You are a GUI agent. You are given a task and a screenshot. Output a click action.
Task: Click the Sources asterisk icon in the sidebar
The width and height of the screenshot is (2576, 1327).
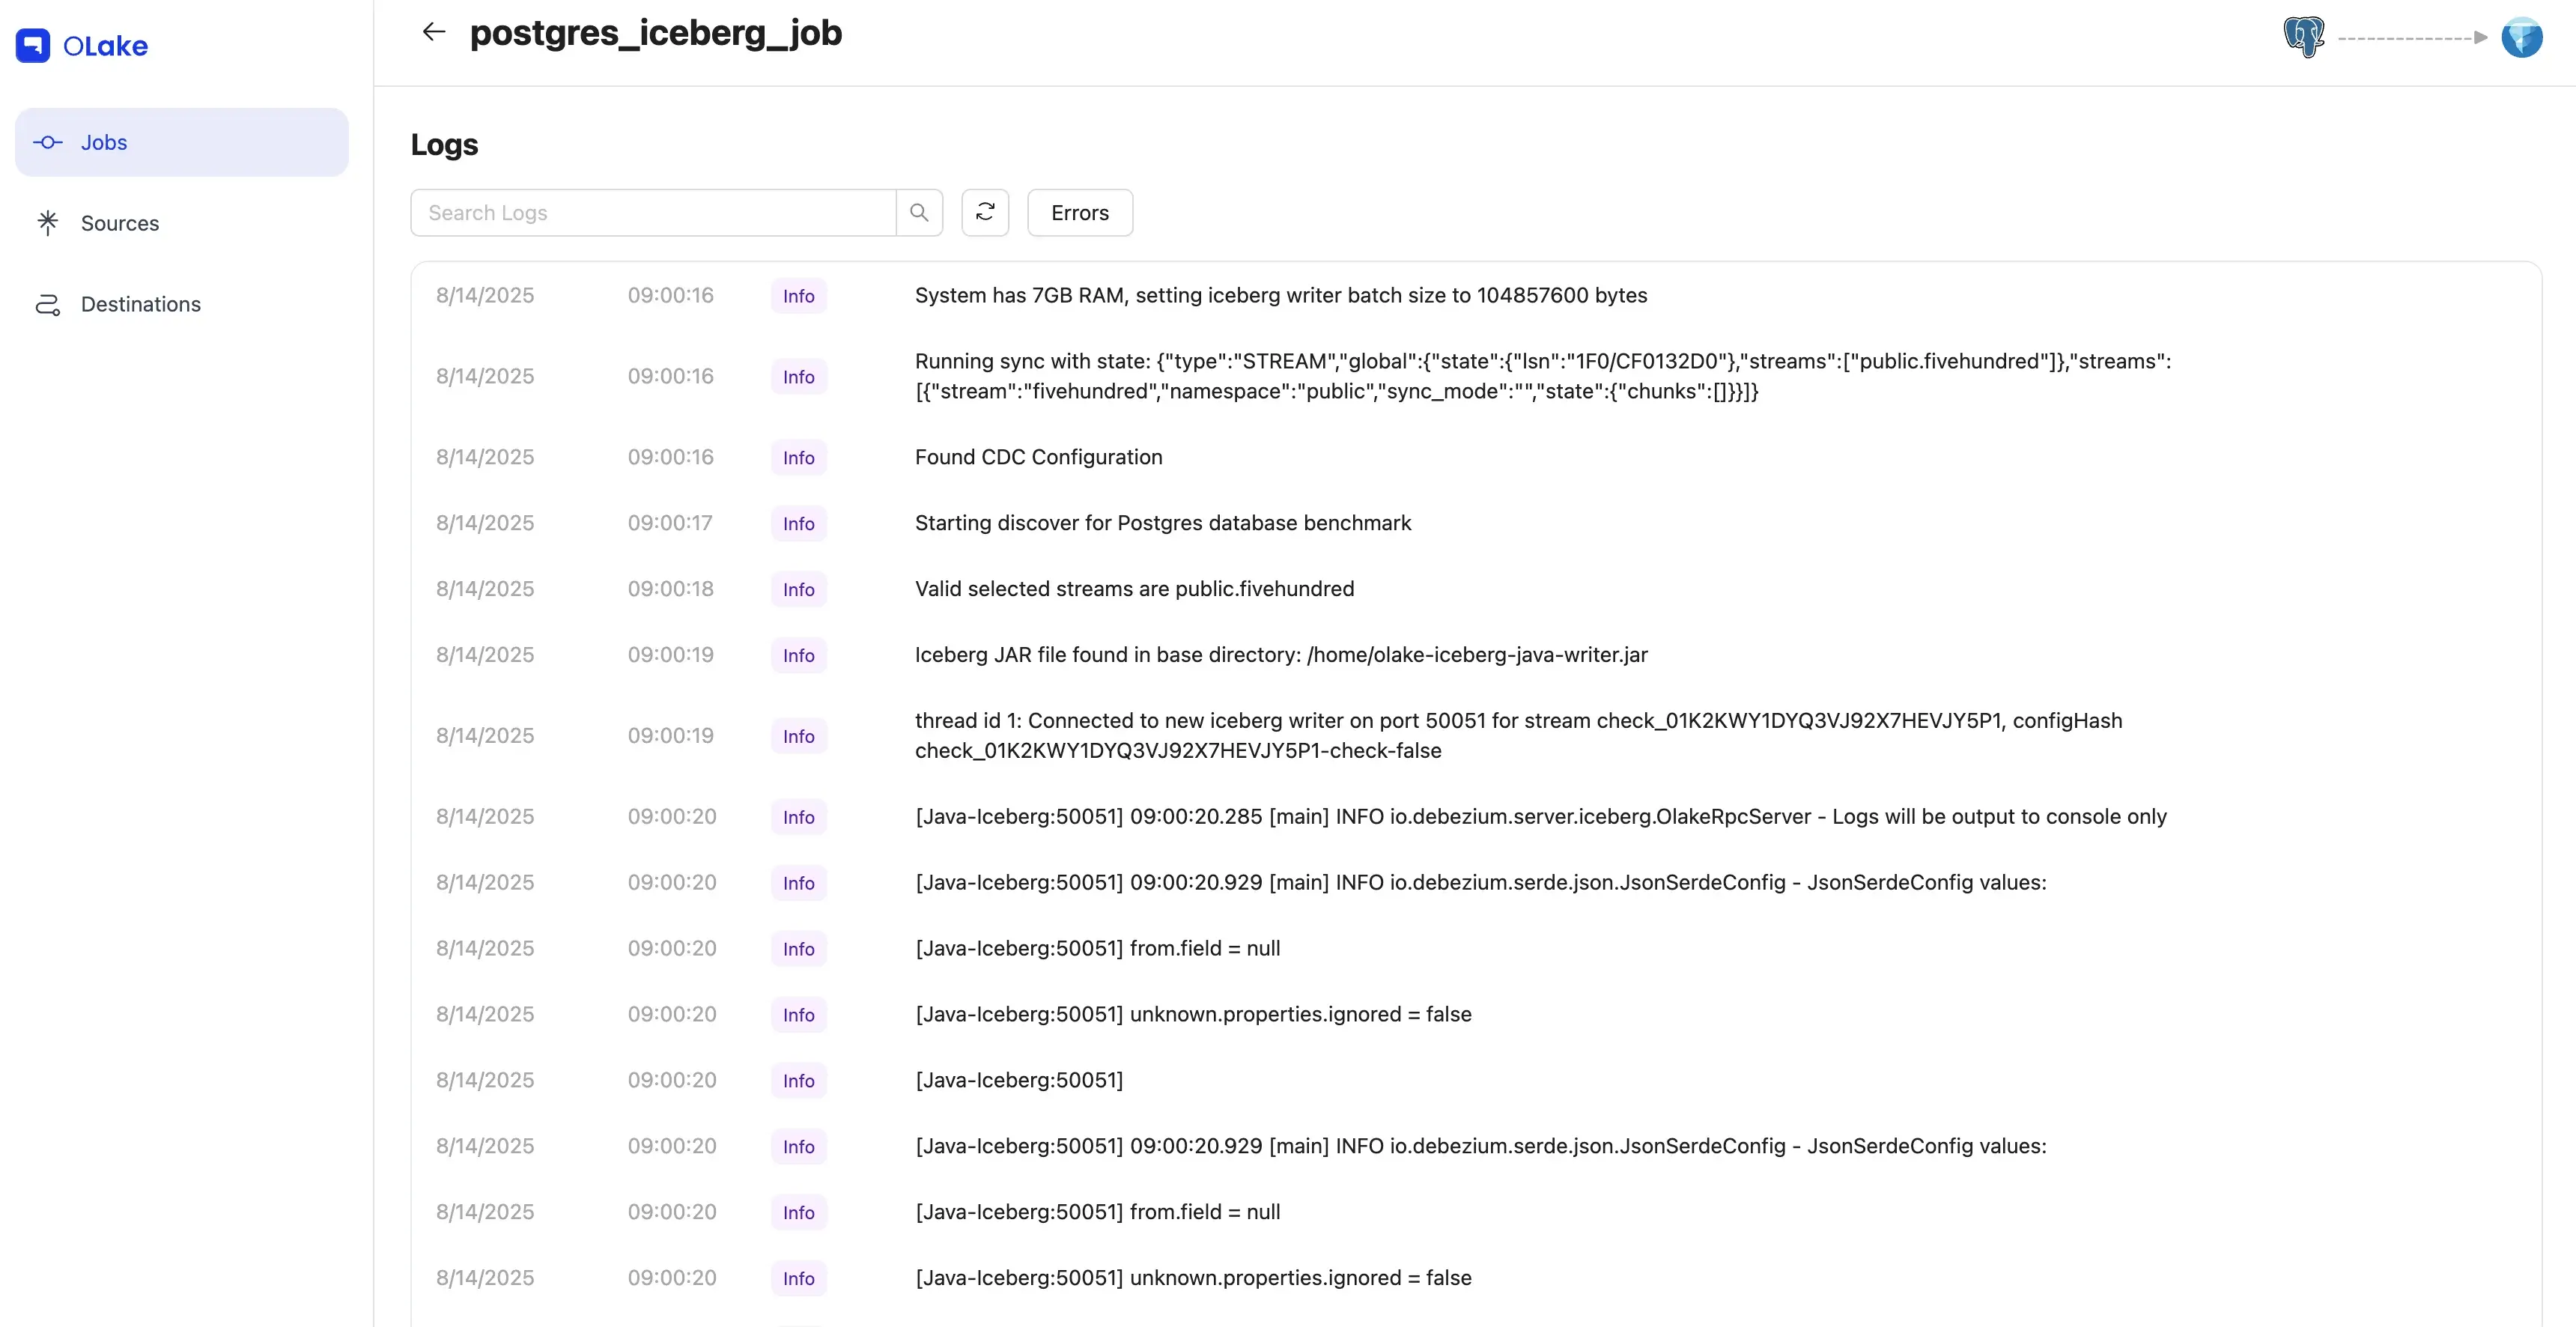(48, 223)
